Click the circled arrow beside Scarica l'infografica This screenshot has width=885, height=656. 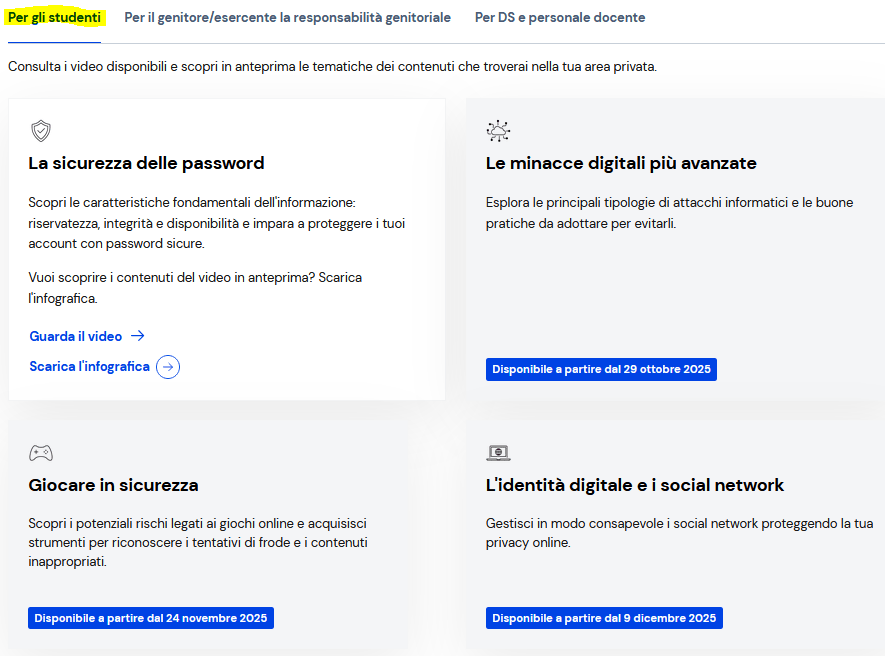(168, 367)
